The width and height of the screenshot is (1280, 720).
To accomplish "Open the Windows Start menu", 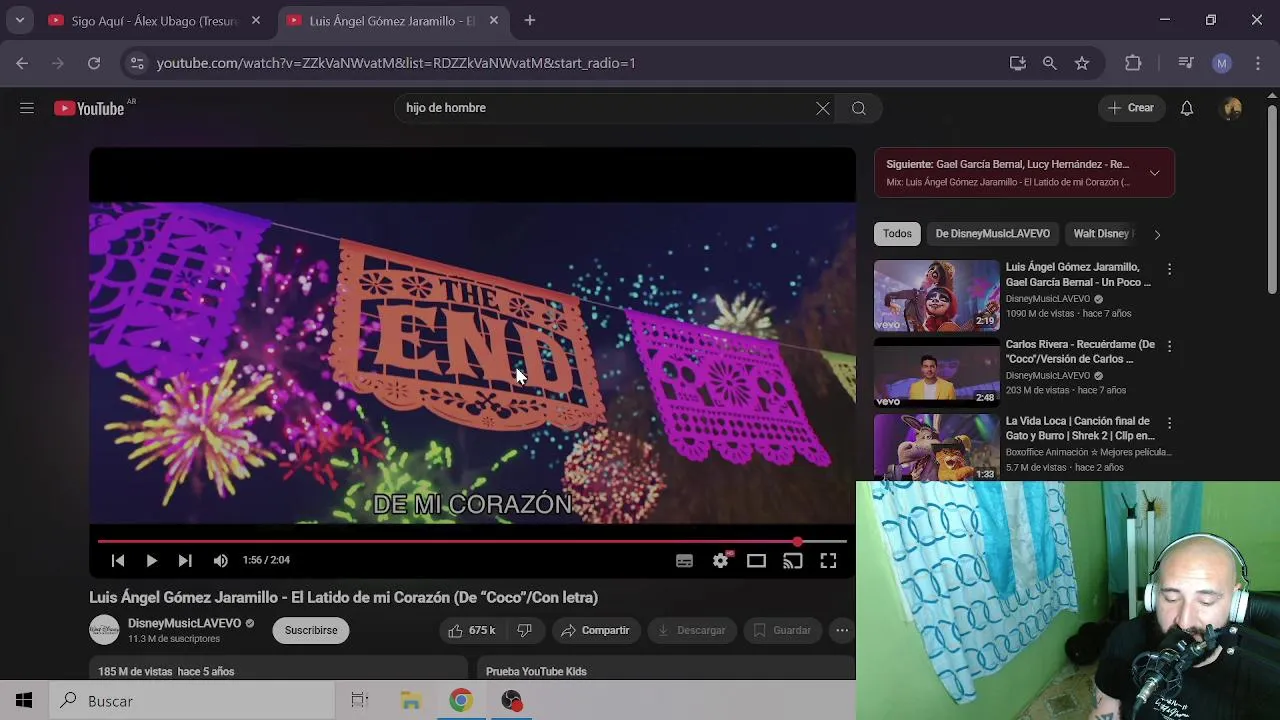I will (24, 701).
